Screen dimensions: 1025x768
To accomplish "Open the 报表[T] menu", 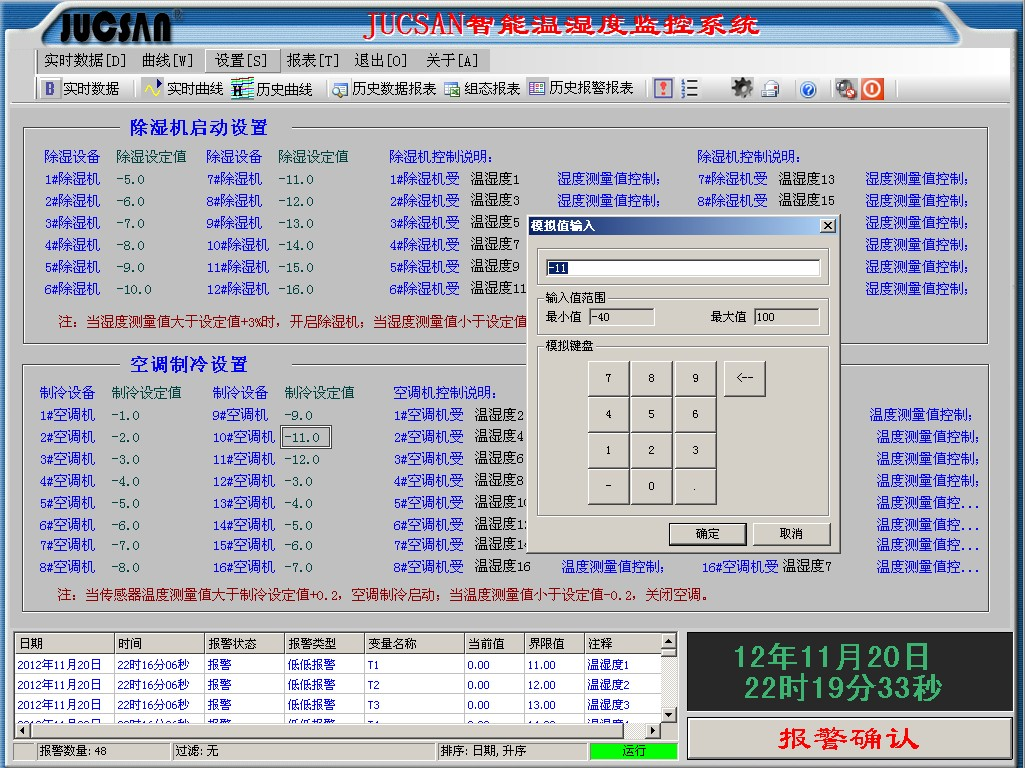I will (x=313, y=61).
